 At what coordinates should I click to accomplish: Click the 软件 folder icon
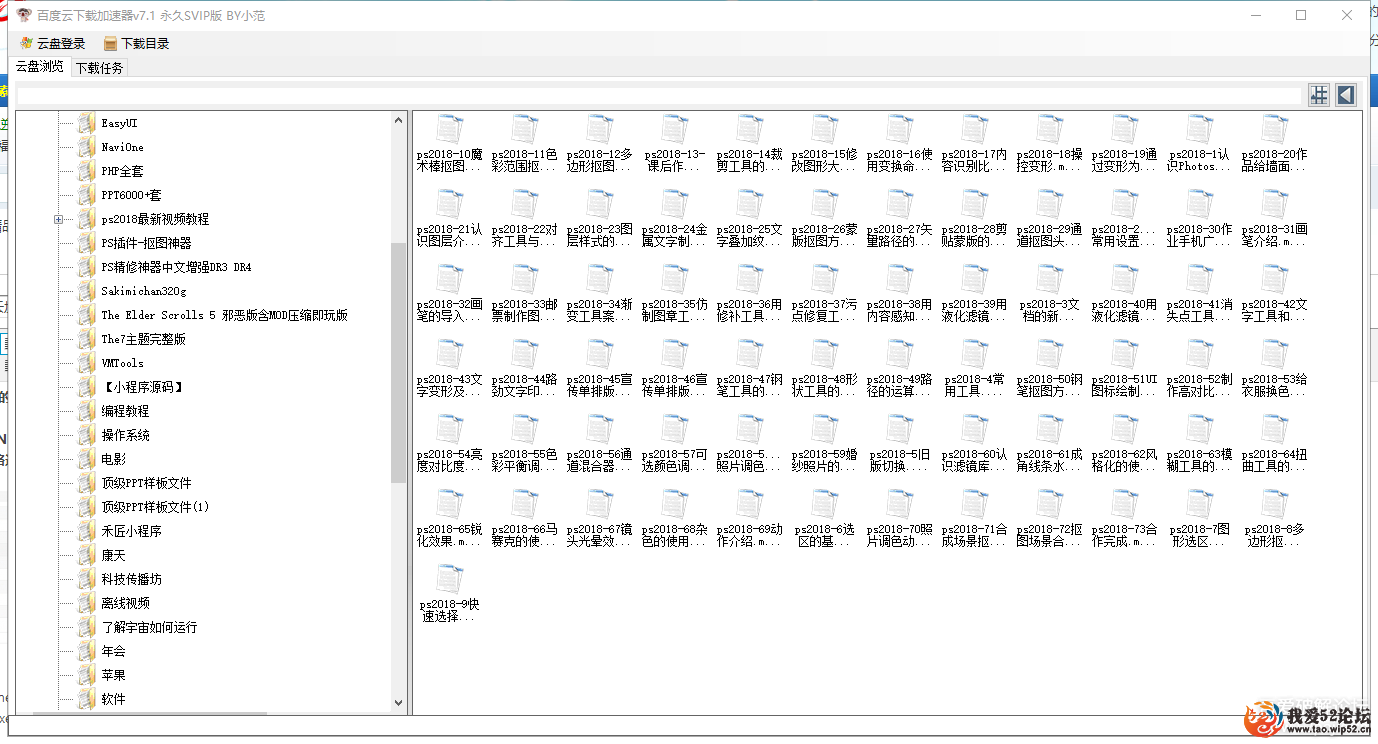pyautogui.click(x=87, y=699)
